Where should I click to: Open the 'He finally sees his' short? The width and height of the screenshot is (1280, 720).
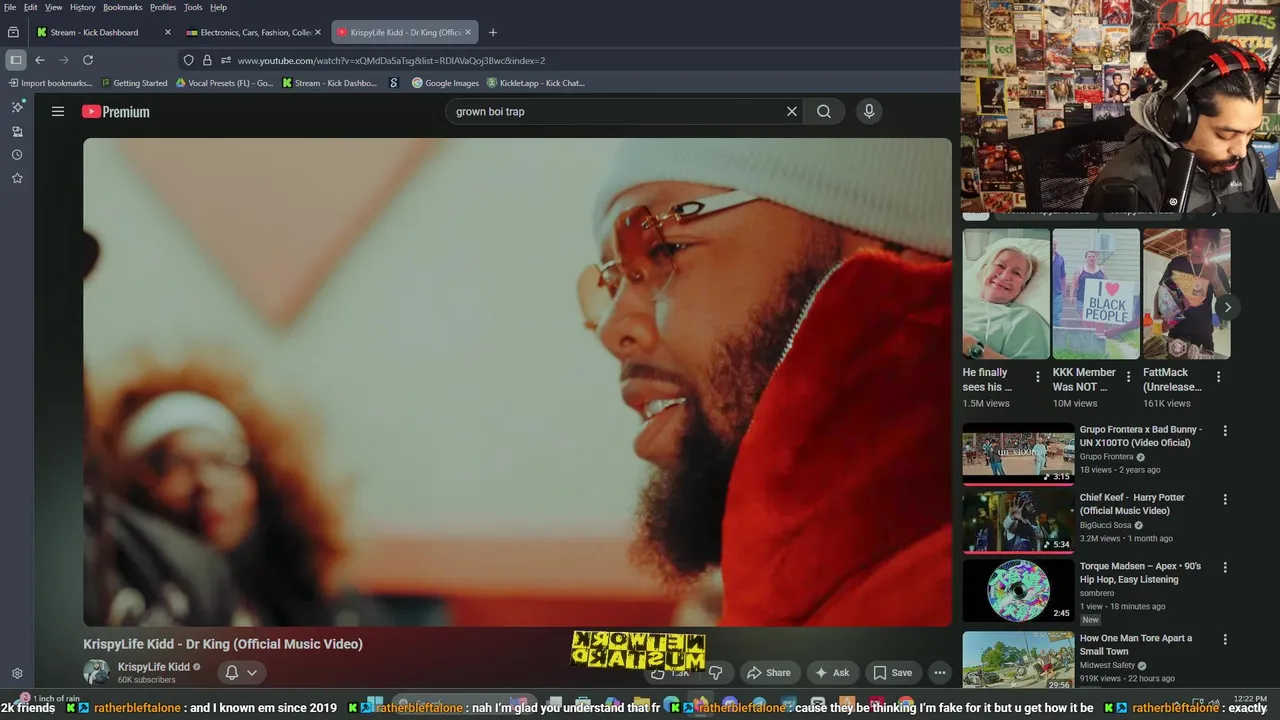click(1006, 294)
